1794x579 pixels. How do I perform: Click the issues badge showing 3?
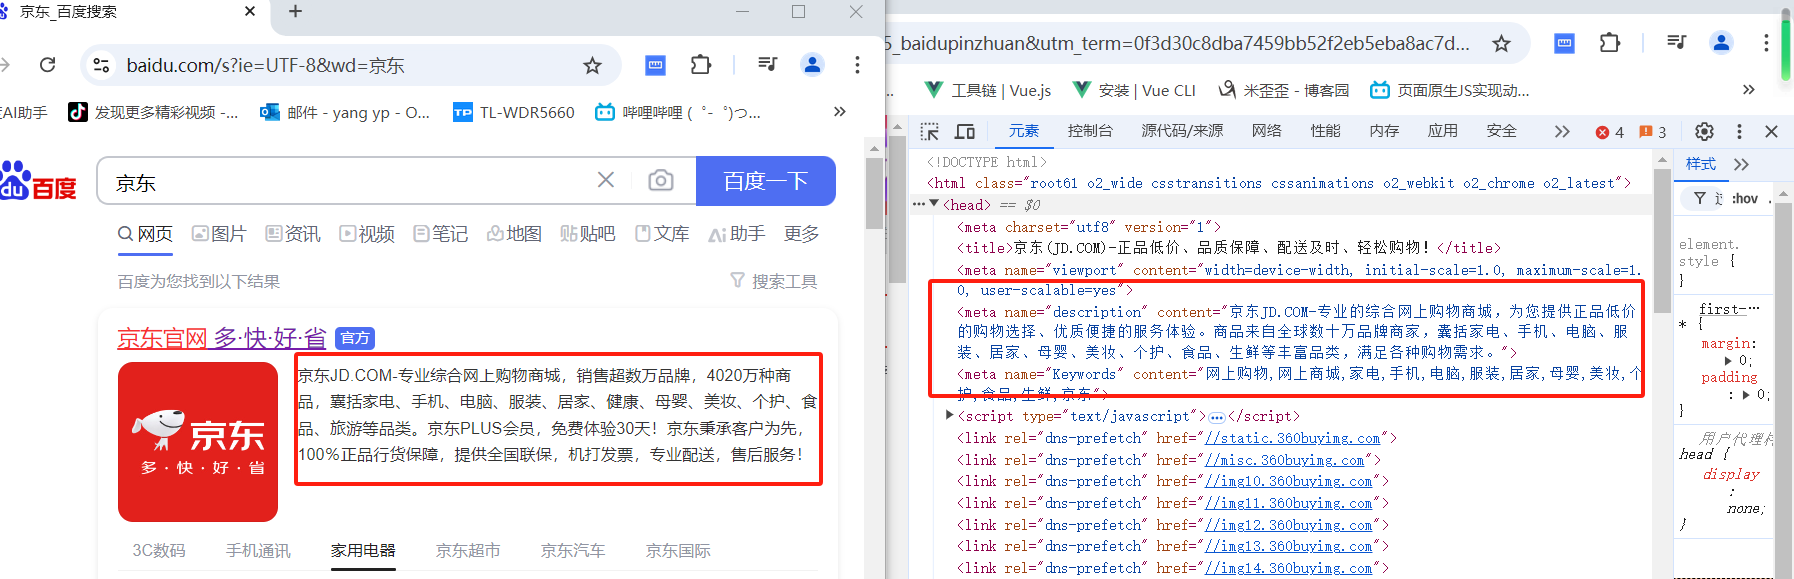point(1653,132)
